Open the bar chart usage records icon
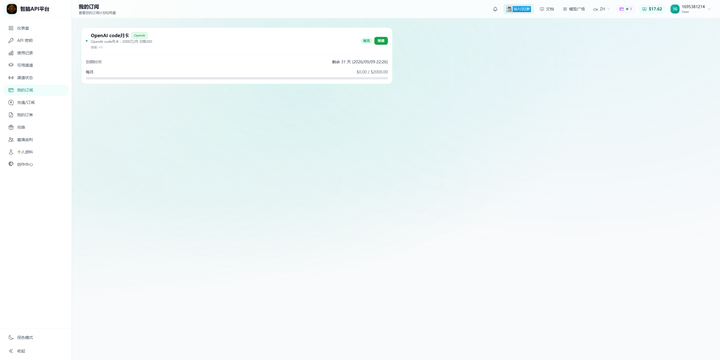 point(11,53)
